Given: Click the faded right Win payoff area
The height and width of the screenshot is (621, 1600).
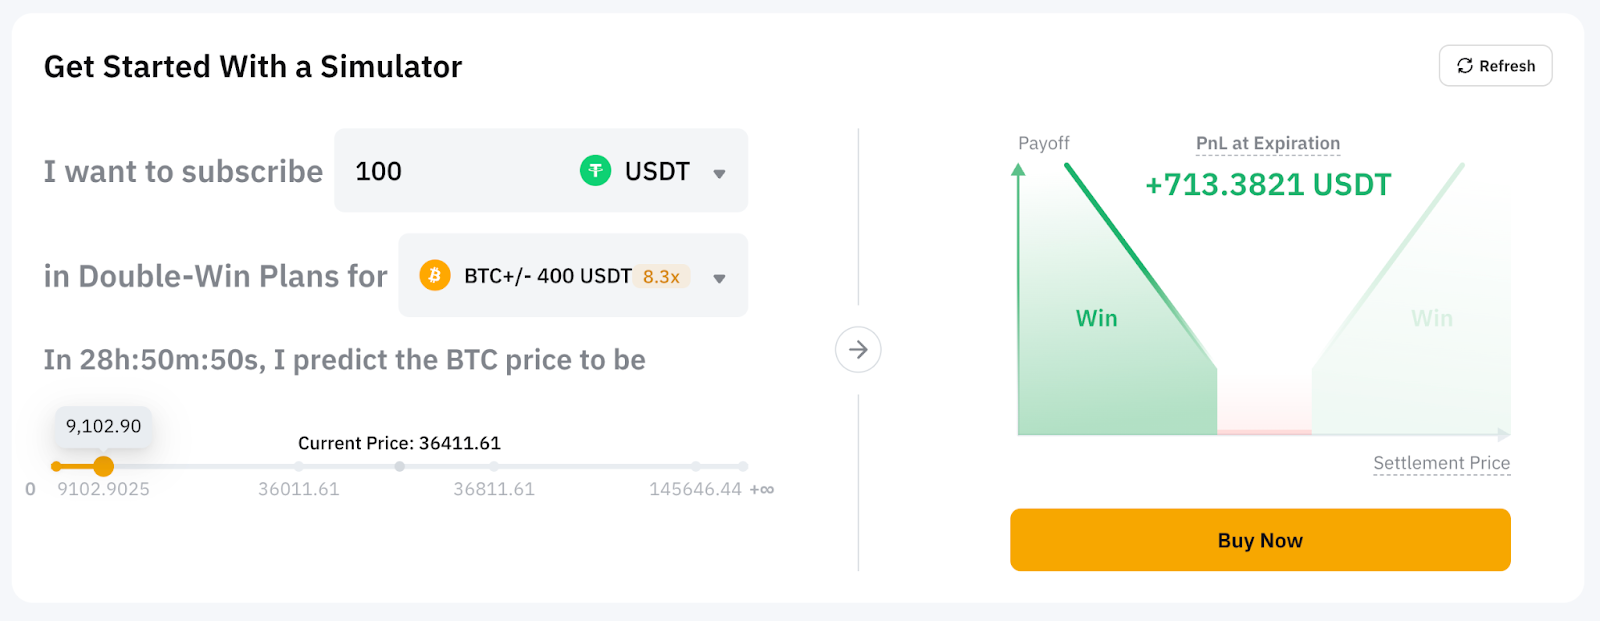Looking at the screenshot, I should point(1432,318).
